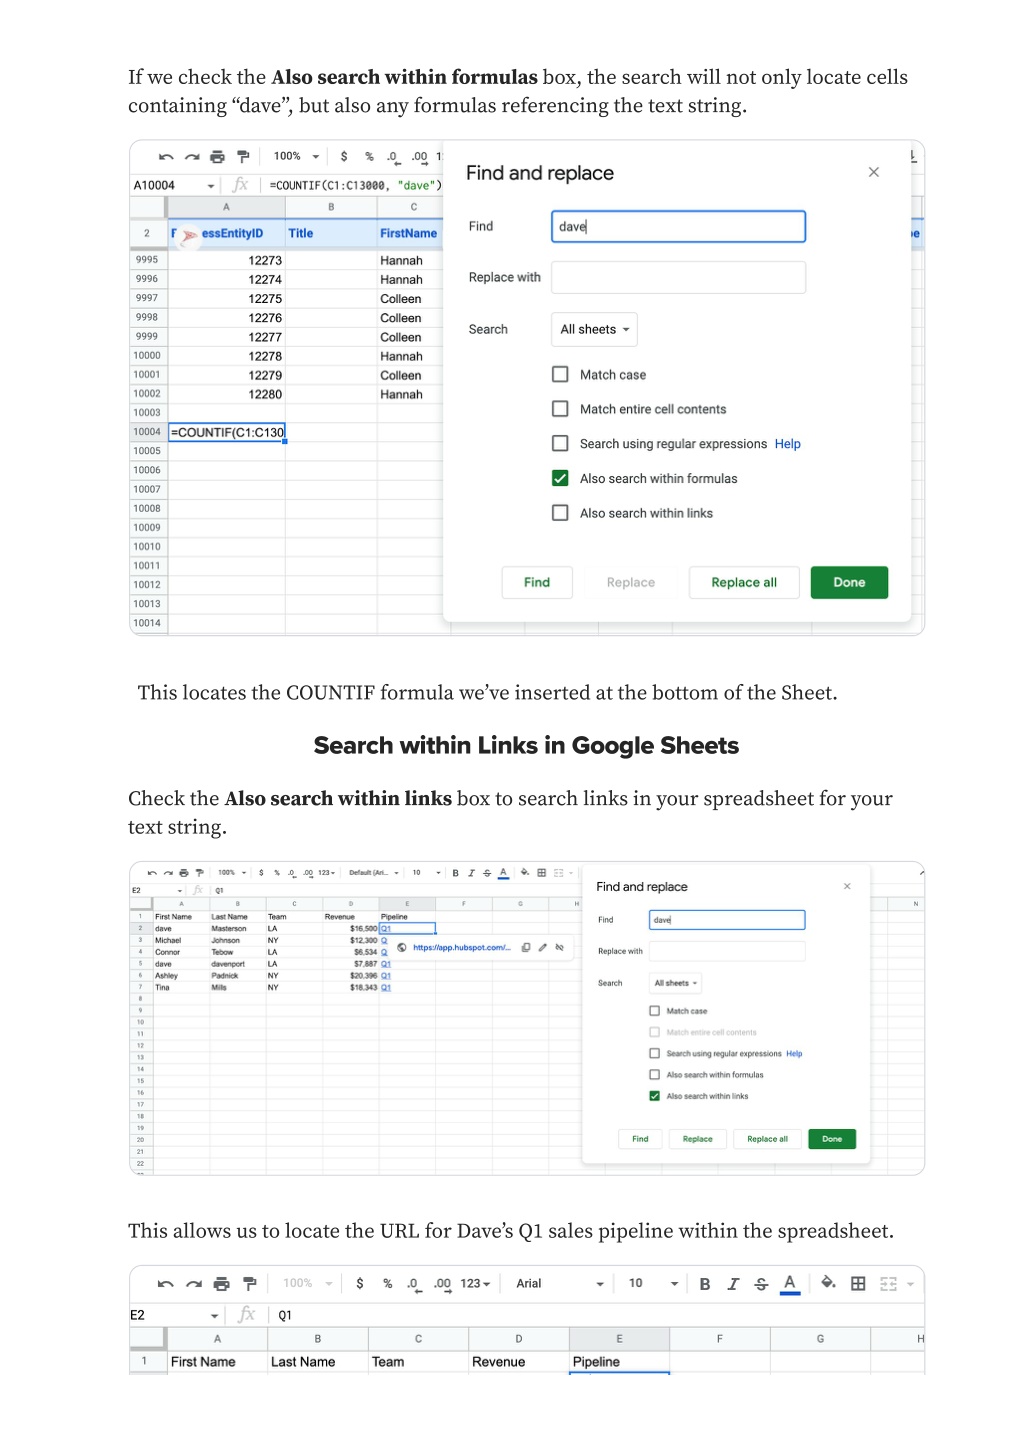Click Find field in the small links dialog
Image resolution: width=1024 pixels, height=1449 pixels.
[727, 920]
